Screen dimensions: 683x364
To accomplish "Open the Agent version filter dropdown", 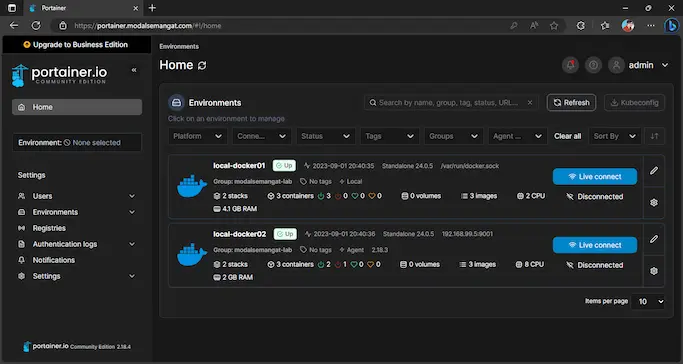I will pos(518,136).
